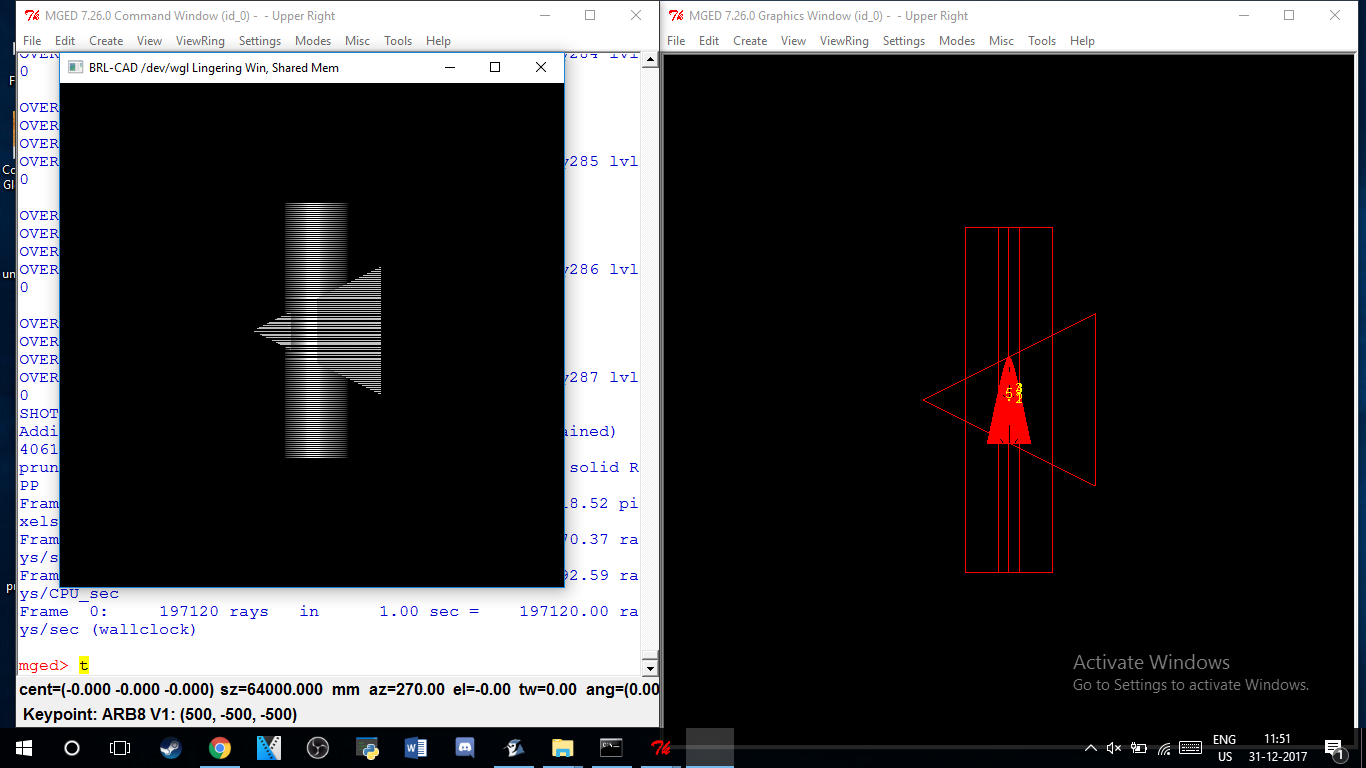The image size is (1366, 768).
Task: Open Tools menu in Graphics Window
Action: coord(1042,41)
